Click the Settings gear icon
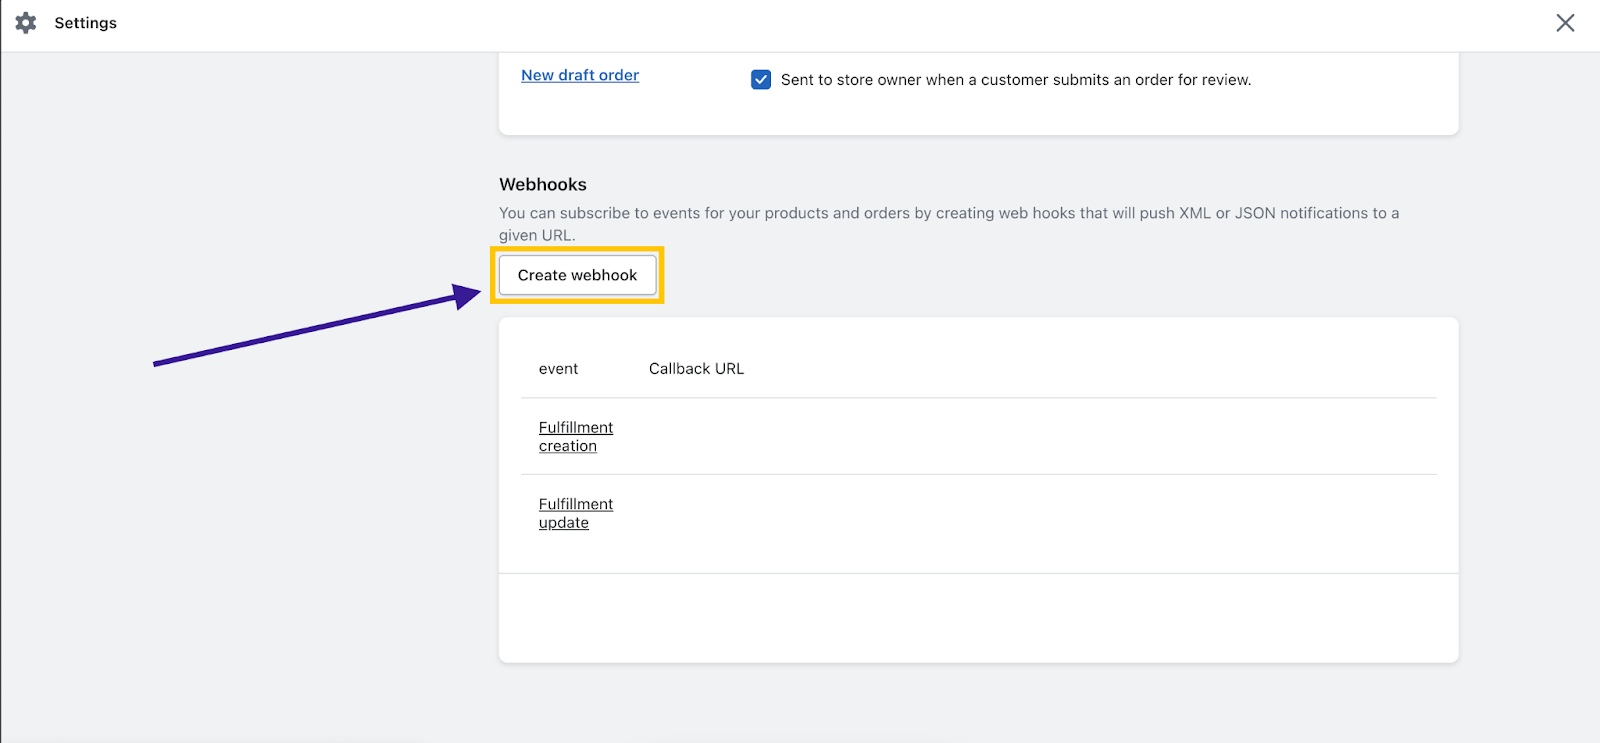Viewport: 1600px width, 743px height. (x=26, y=23)
